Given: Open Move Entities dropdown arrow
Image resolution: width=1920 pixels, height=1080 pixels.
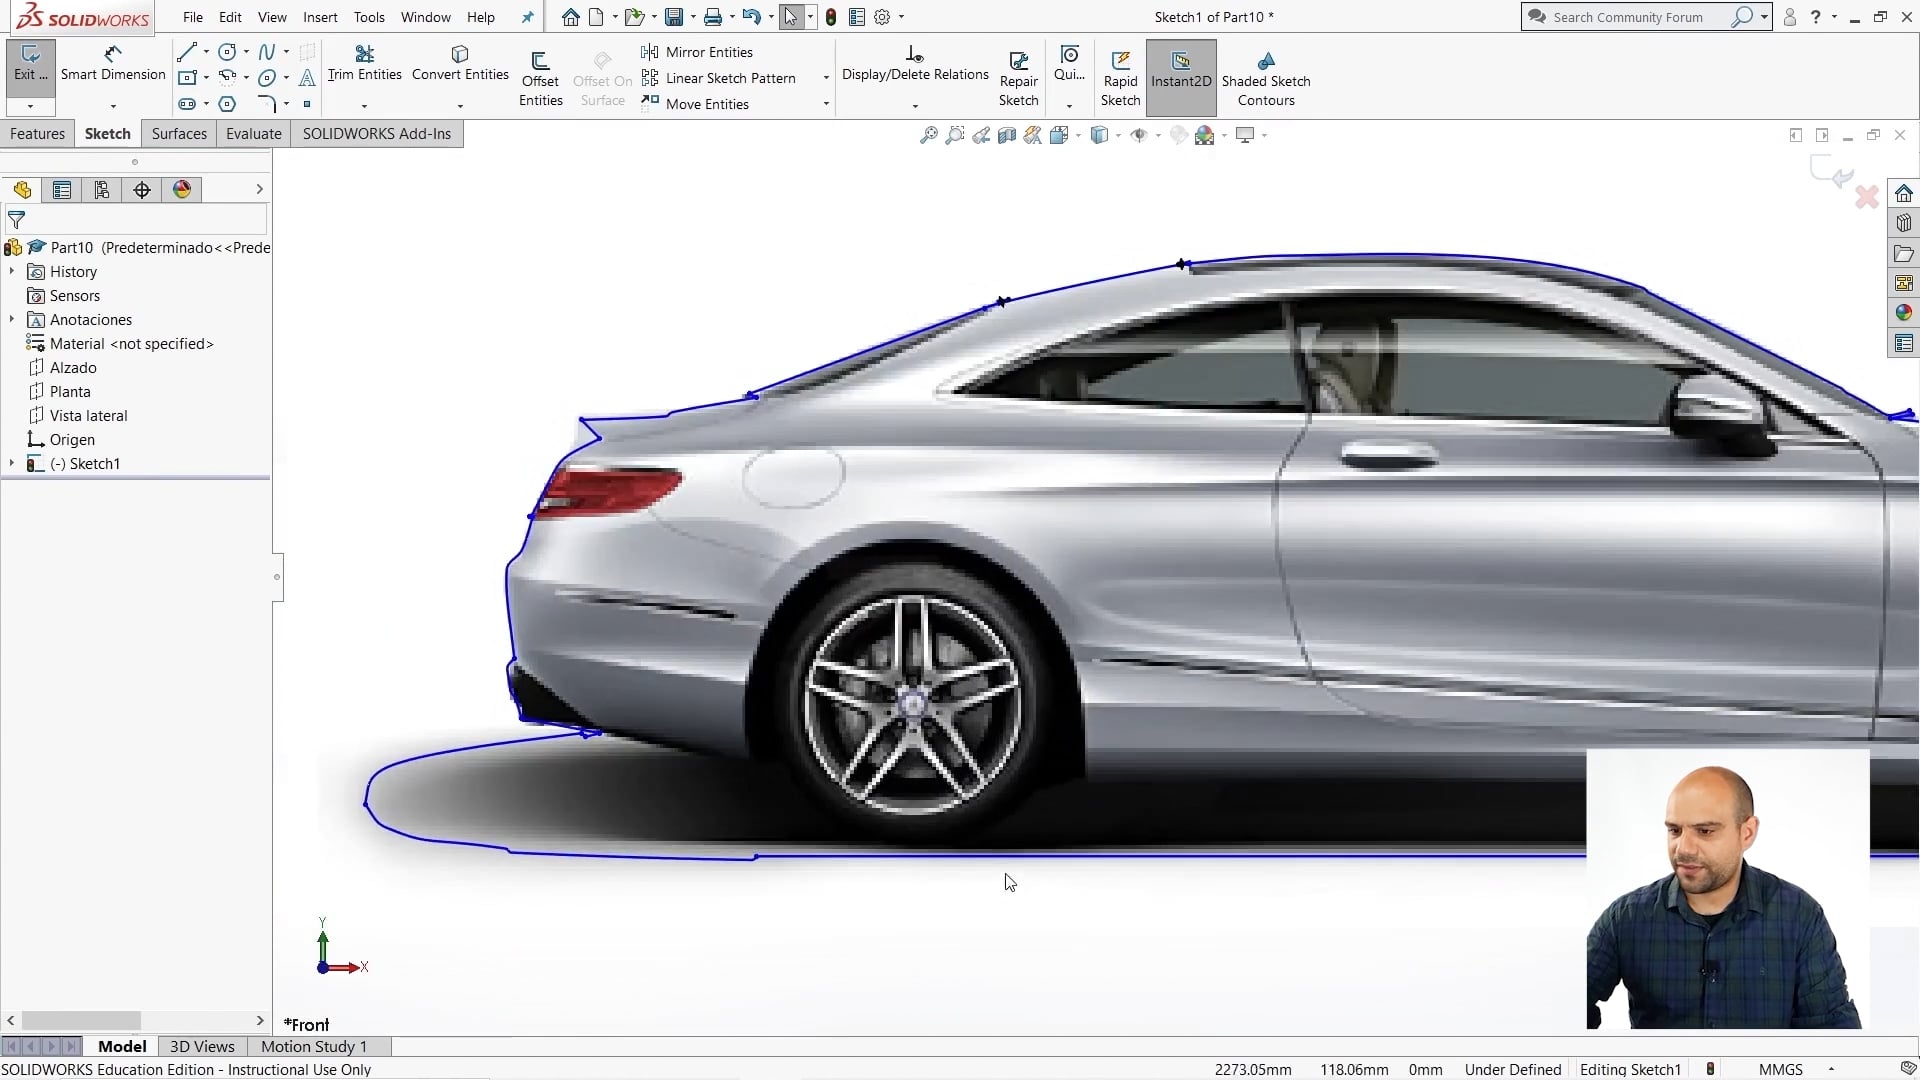Looking at the screenshot, I should (x=826, y=104).
